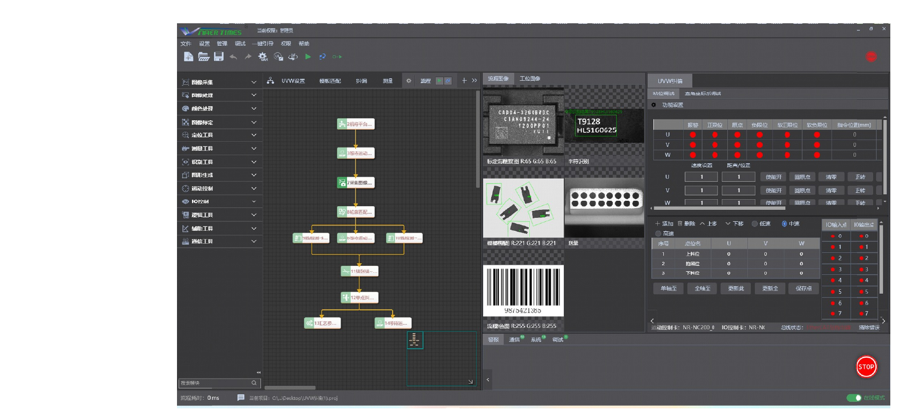This screenshot has height=418, width=900.
Task: Open settings via the gear toolbar icon
Action: click(x=263, y=56)
